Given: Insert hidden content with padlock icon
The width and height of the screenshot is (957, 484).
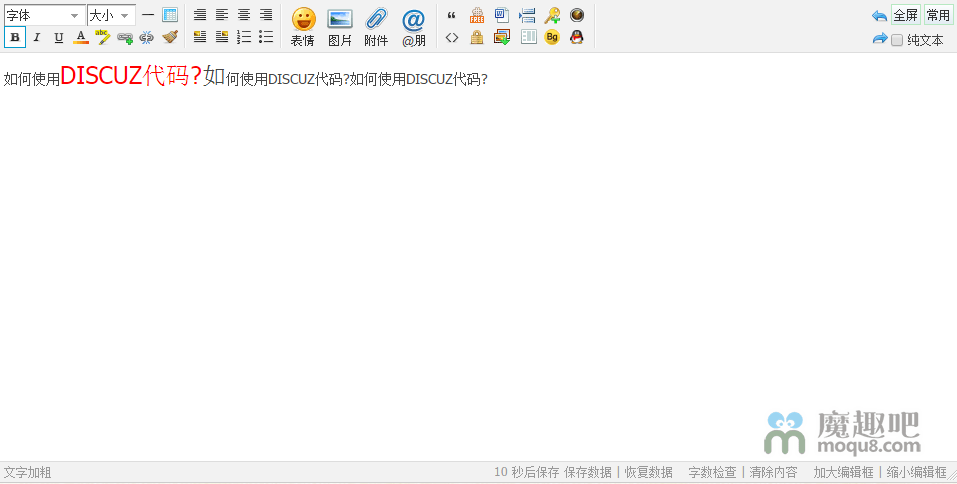Looking at the screenshot, I should pyautogui.click(x=477, y=38).
